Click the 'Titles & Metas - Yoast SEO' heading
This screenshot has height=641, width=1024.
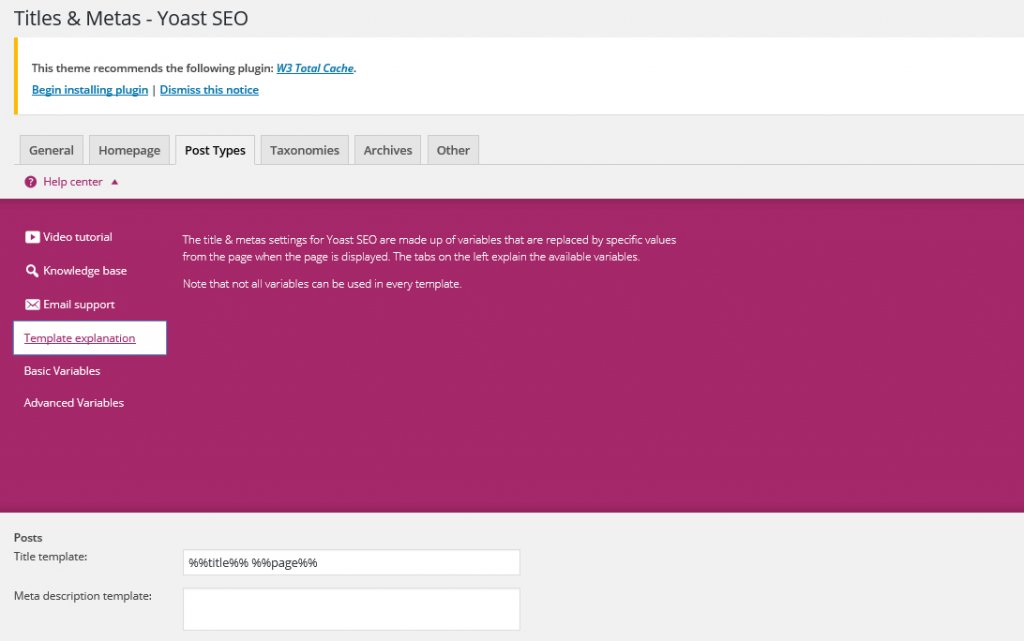[x=131, y=18]
